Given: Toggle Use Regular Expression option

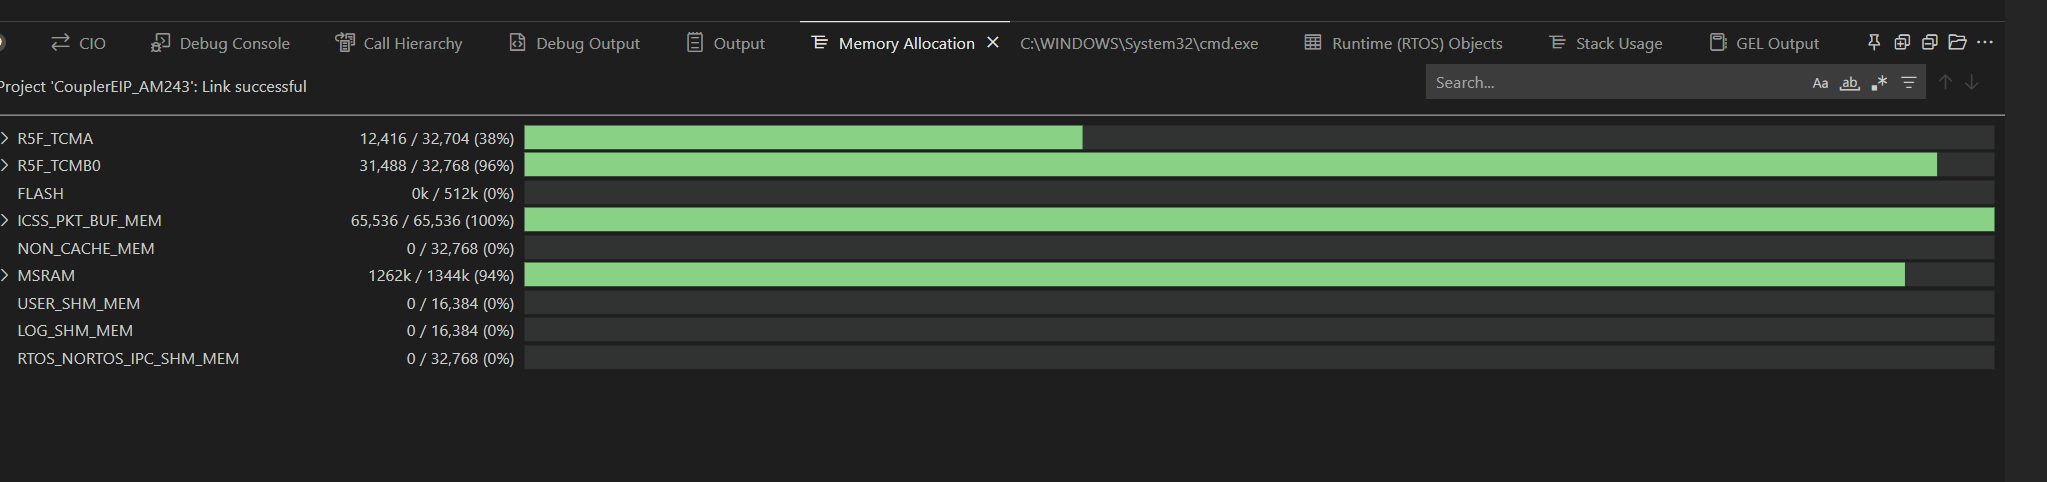Looking at the screenshot, I should 1879,83.
